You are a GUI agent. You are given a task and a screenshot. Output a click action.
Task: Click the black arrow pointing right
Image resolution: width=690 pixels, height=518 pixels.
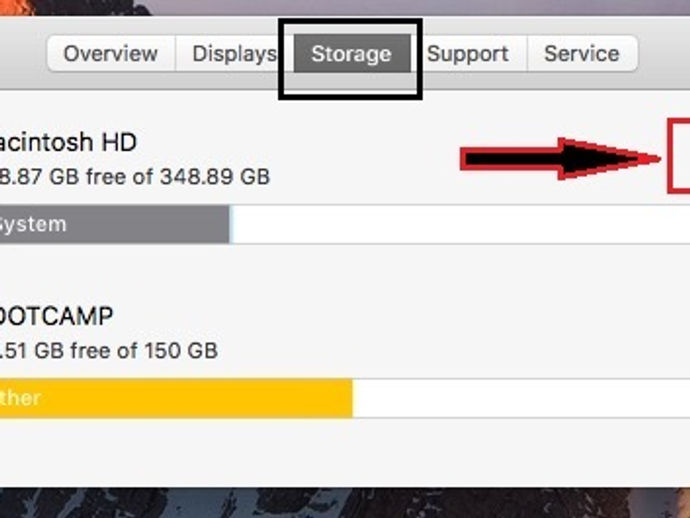[x=555, y=158]
